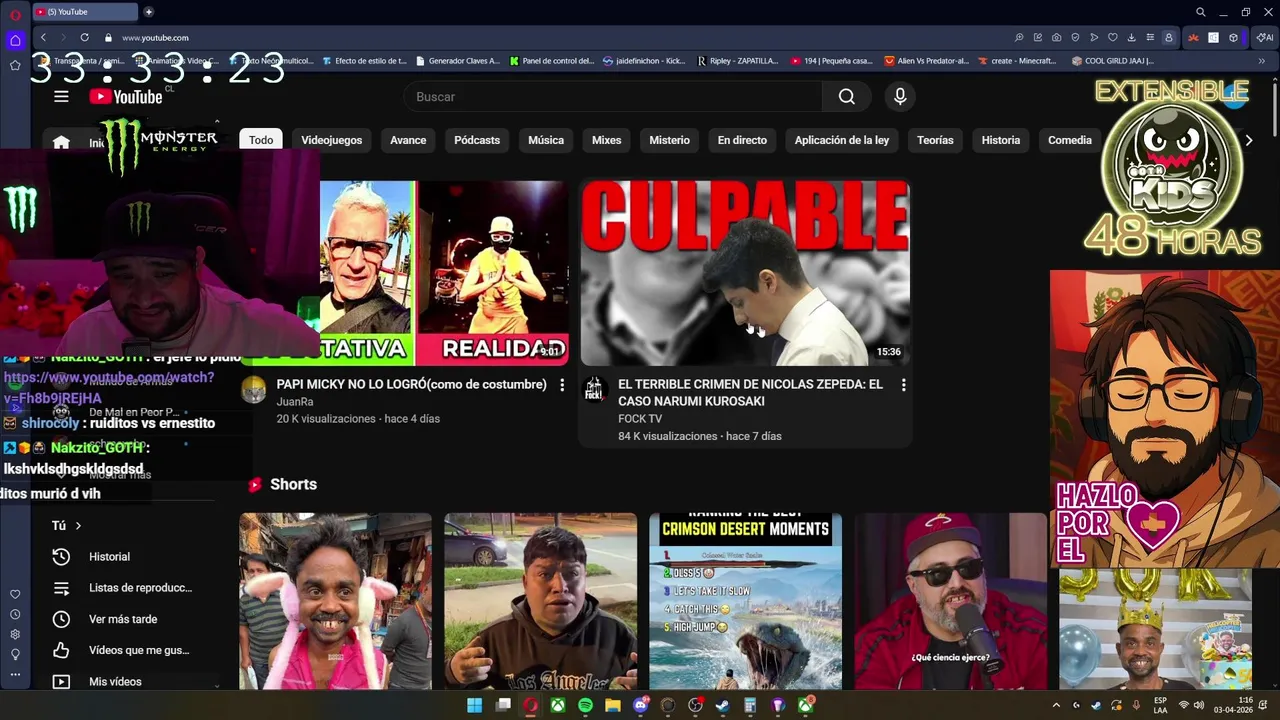
Task: Select the Teorías filter chip
Action: pyautogui.click(x=935, y=140)
